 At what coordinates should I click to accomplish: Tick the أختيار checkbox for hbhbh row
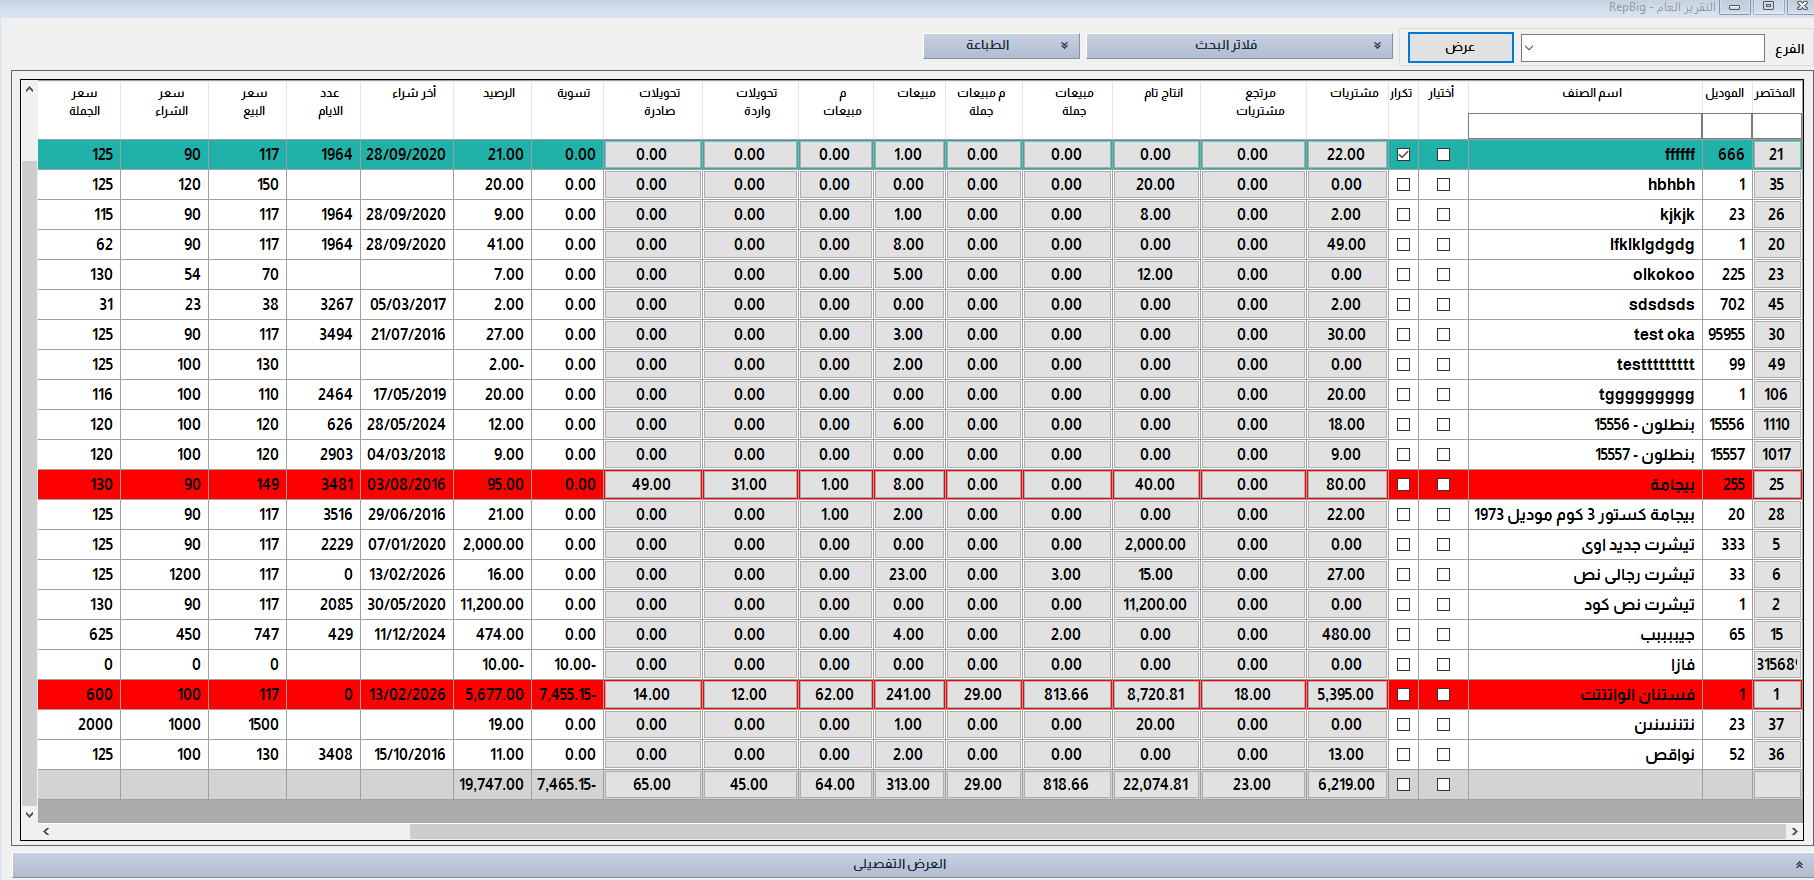1443,184
